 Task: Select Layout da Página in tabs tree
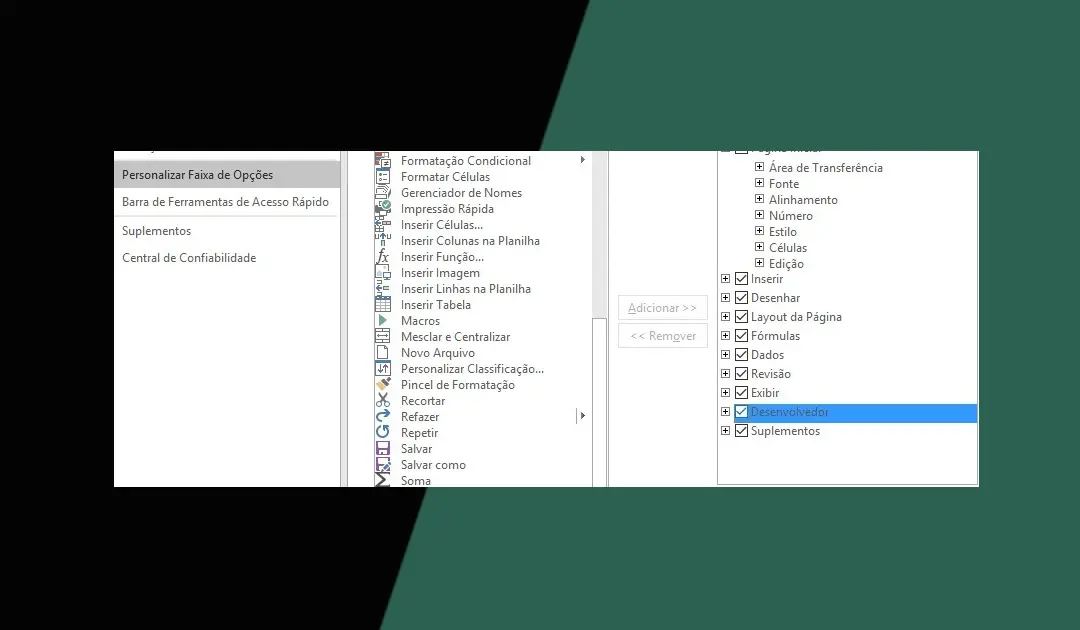(x=796, y=317)
